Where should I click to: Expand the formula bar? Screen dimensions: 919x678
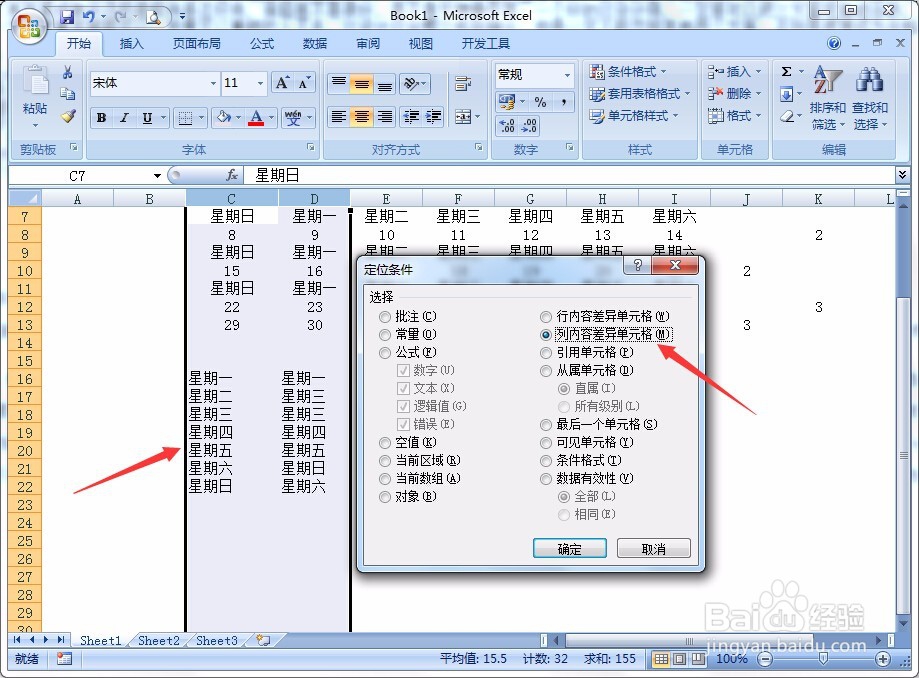tap(902, 175)
